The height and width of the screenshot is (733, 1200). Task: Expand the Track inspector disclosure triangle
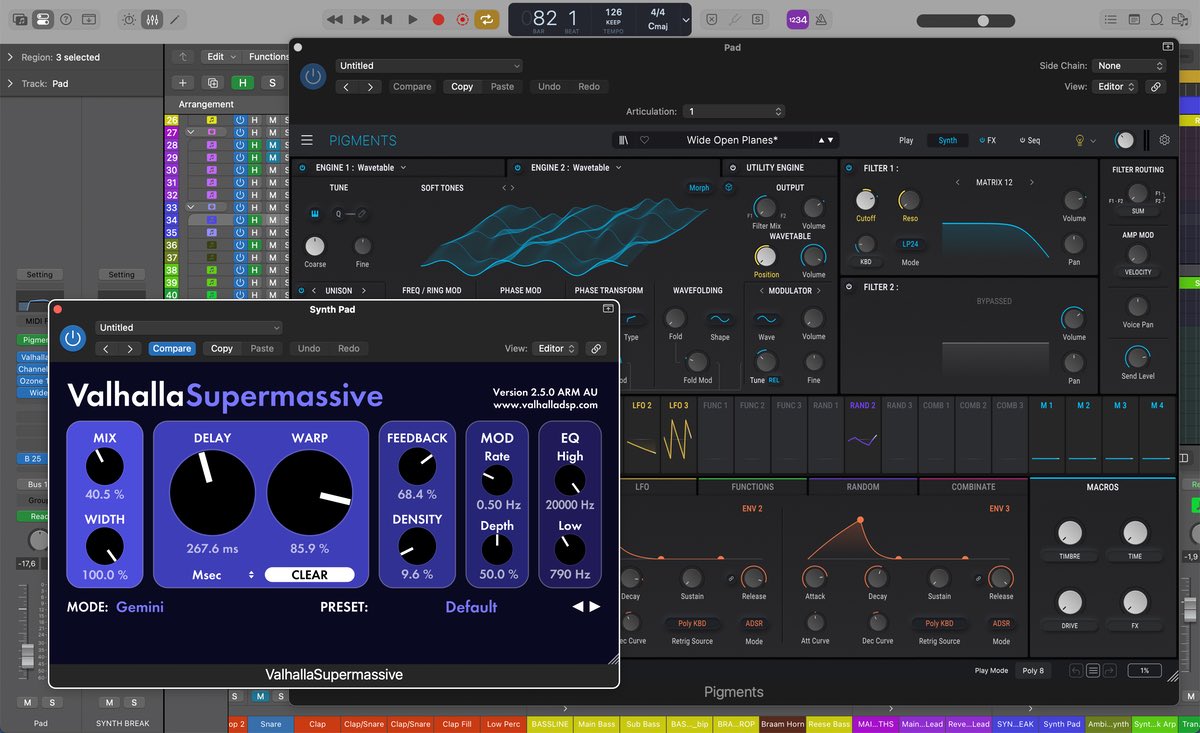[x=10, y=84]
